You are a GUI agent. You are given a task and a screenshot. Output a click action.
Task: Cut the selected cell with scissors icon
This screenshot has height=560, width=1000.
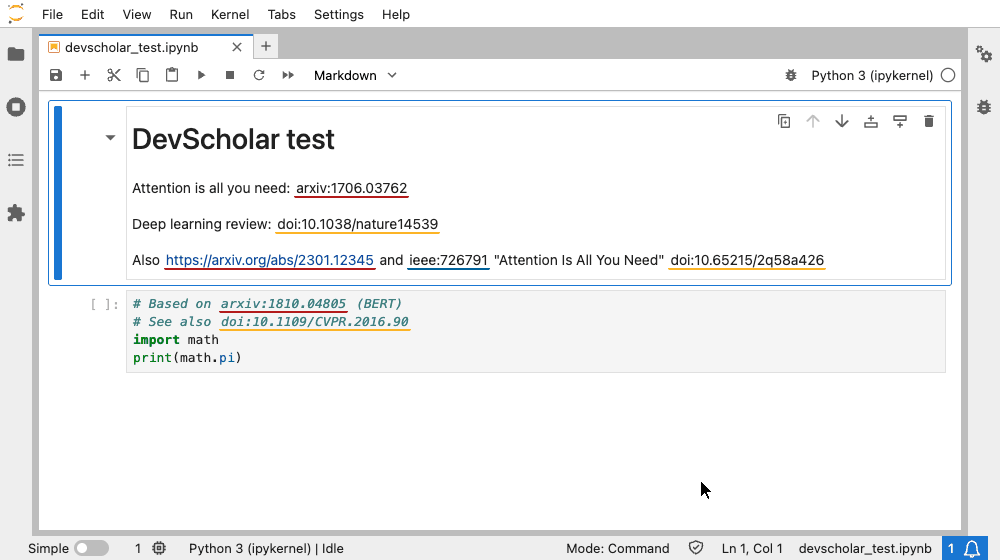pos(114,75)
